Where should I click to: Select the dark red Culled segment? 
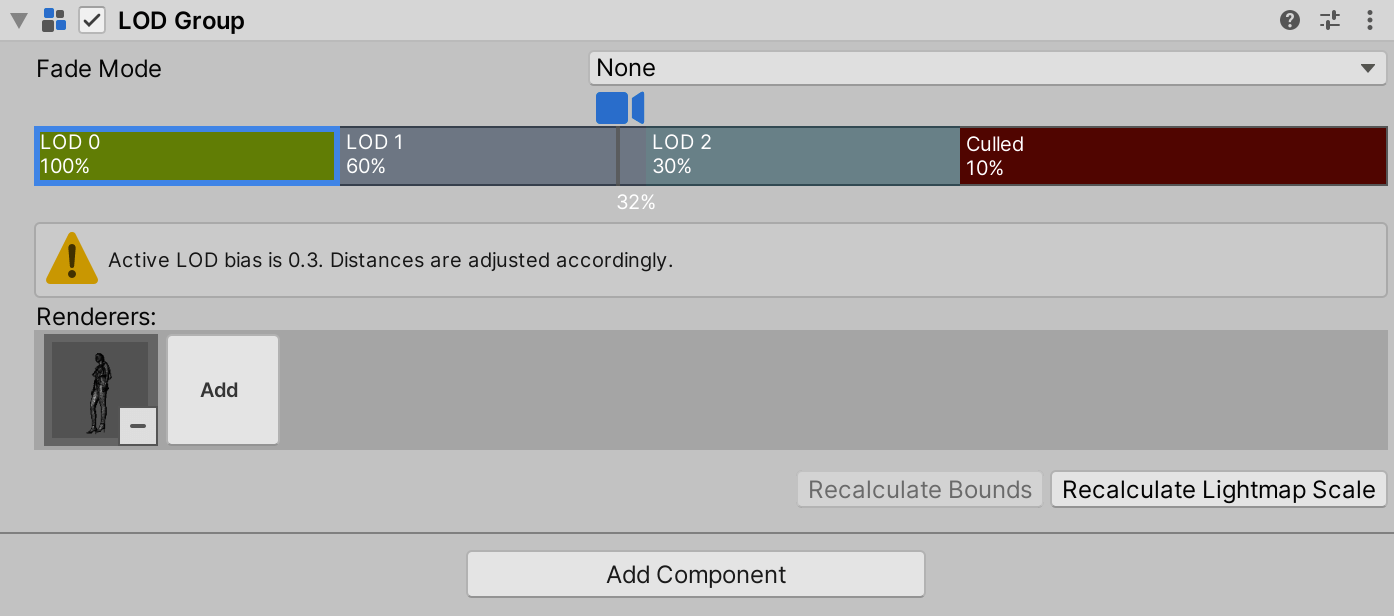(x=1173, y=155)
